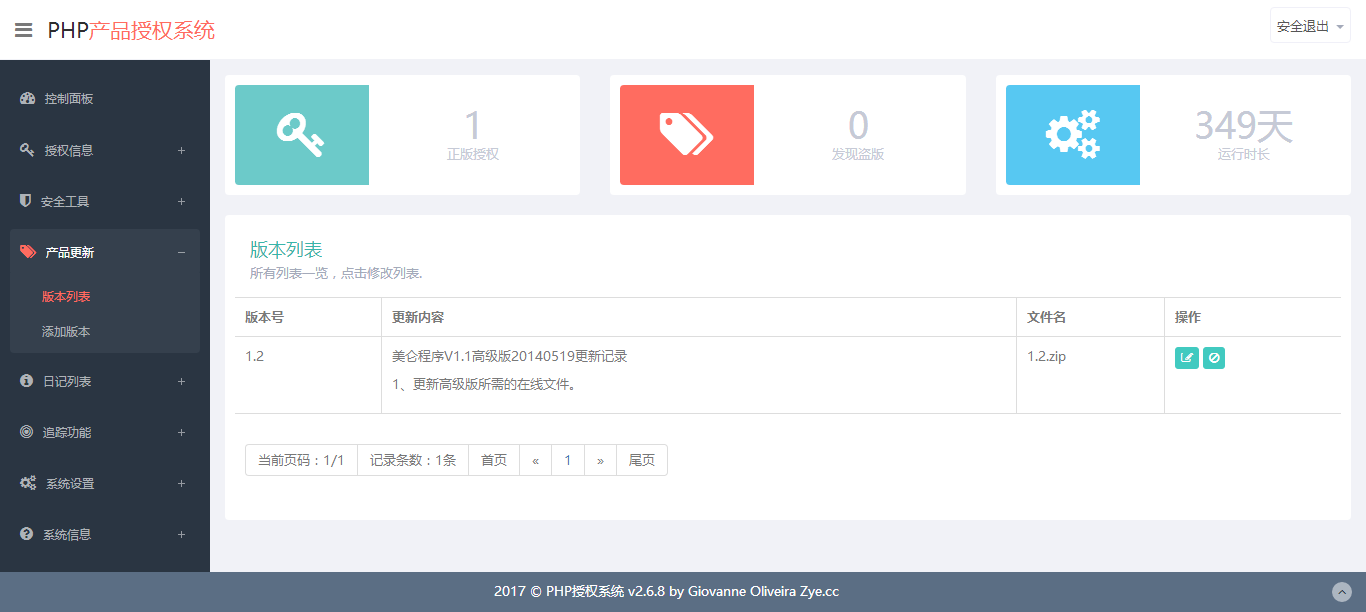
Task: Open the 日记列表 menu label
Action: point(67,381)
